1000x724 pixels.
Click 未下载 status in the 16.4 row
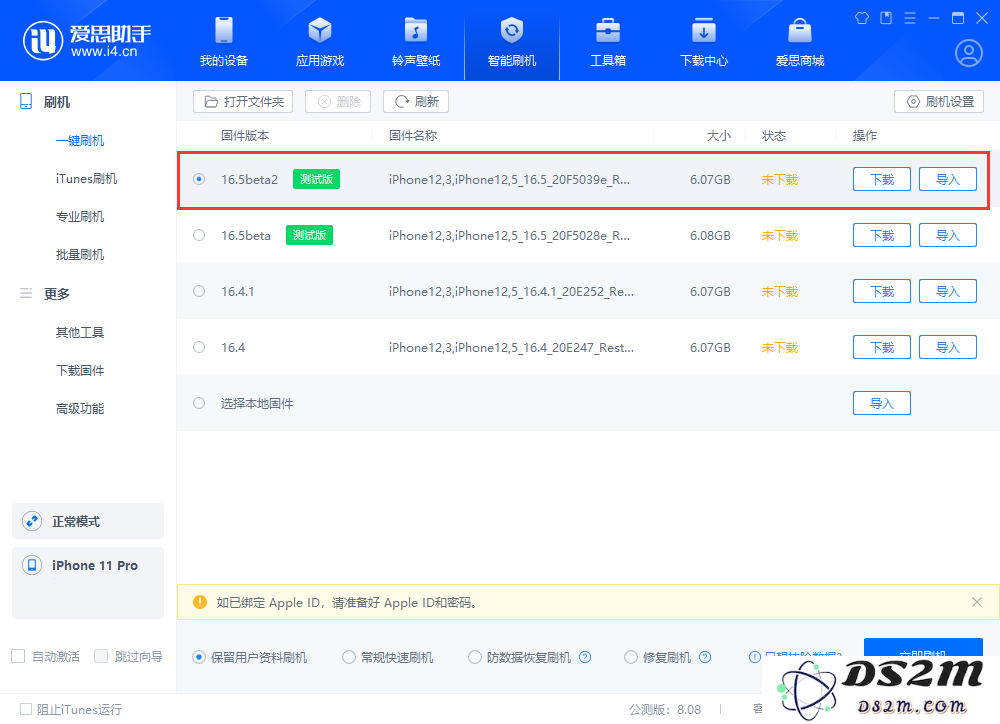[x=779, y=347]
